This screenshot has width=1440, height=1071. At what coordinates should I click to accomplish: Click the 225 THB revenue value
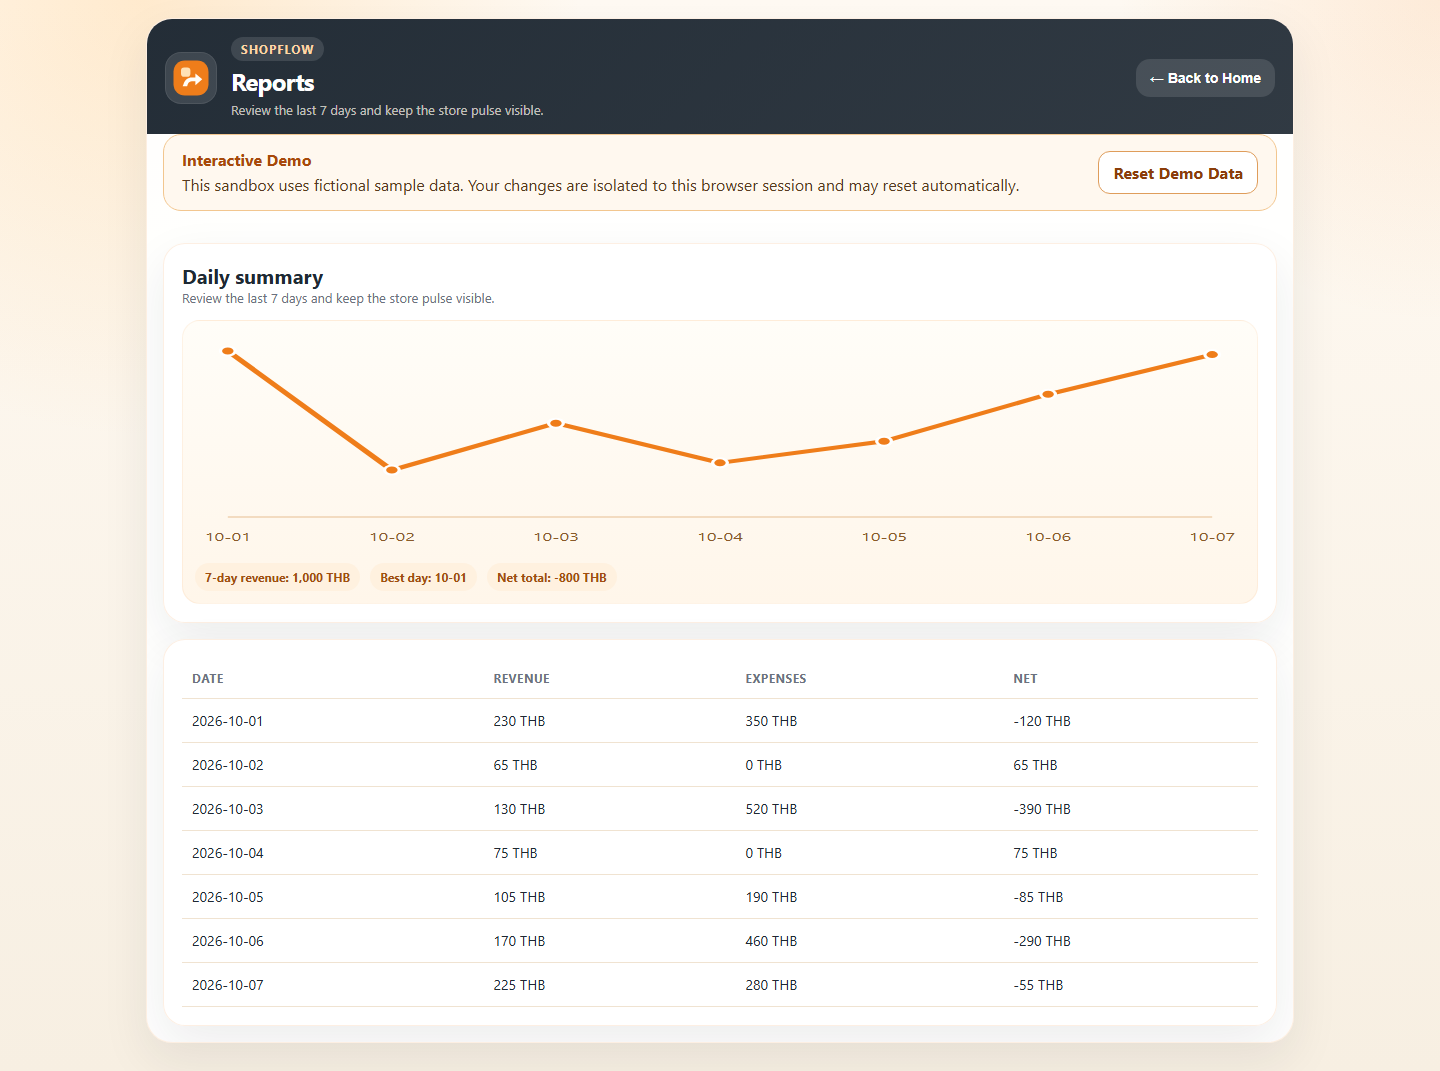click(x=519, y=985)
